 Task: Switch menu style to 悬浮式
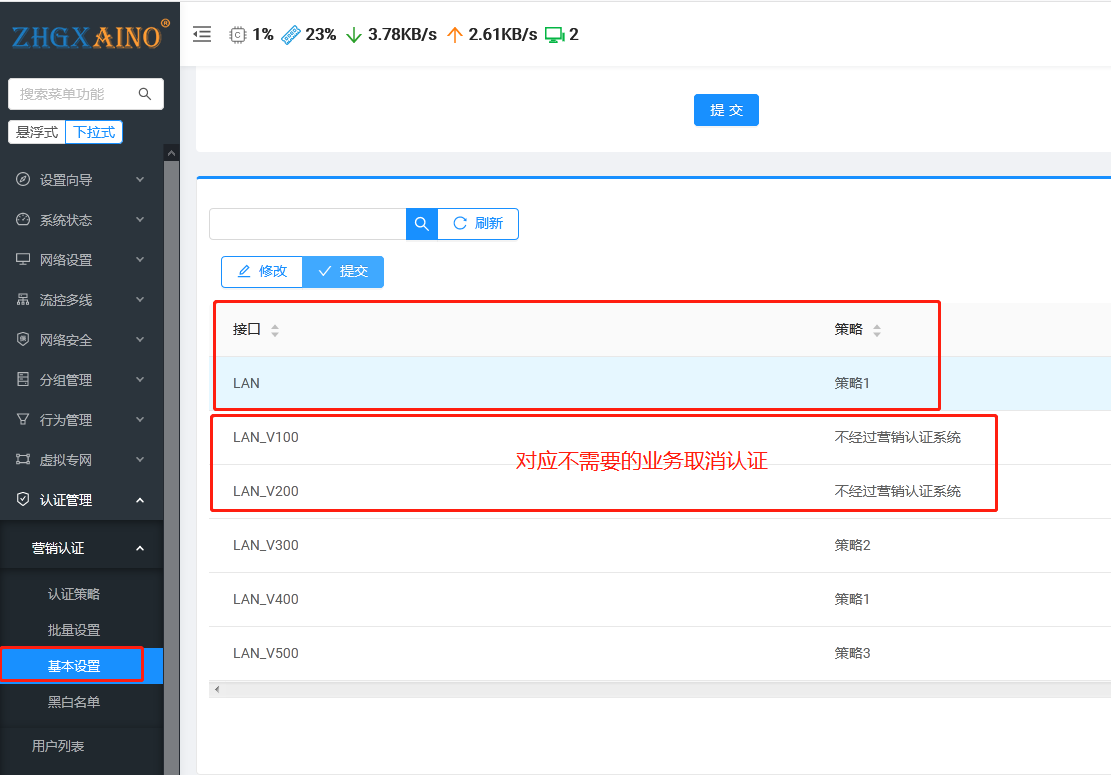(x=37, y=132)
